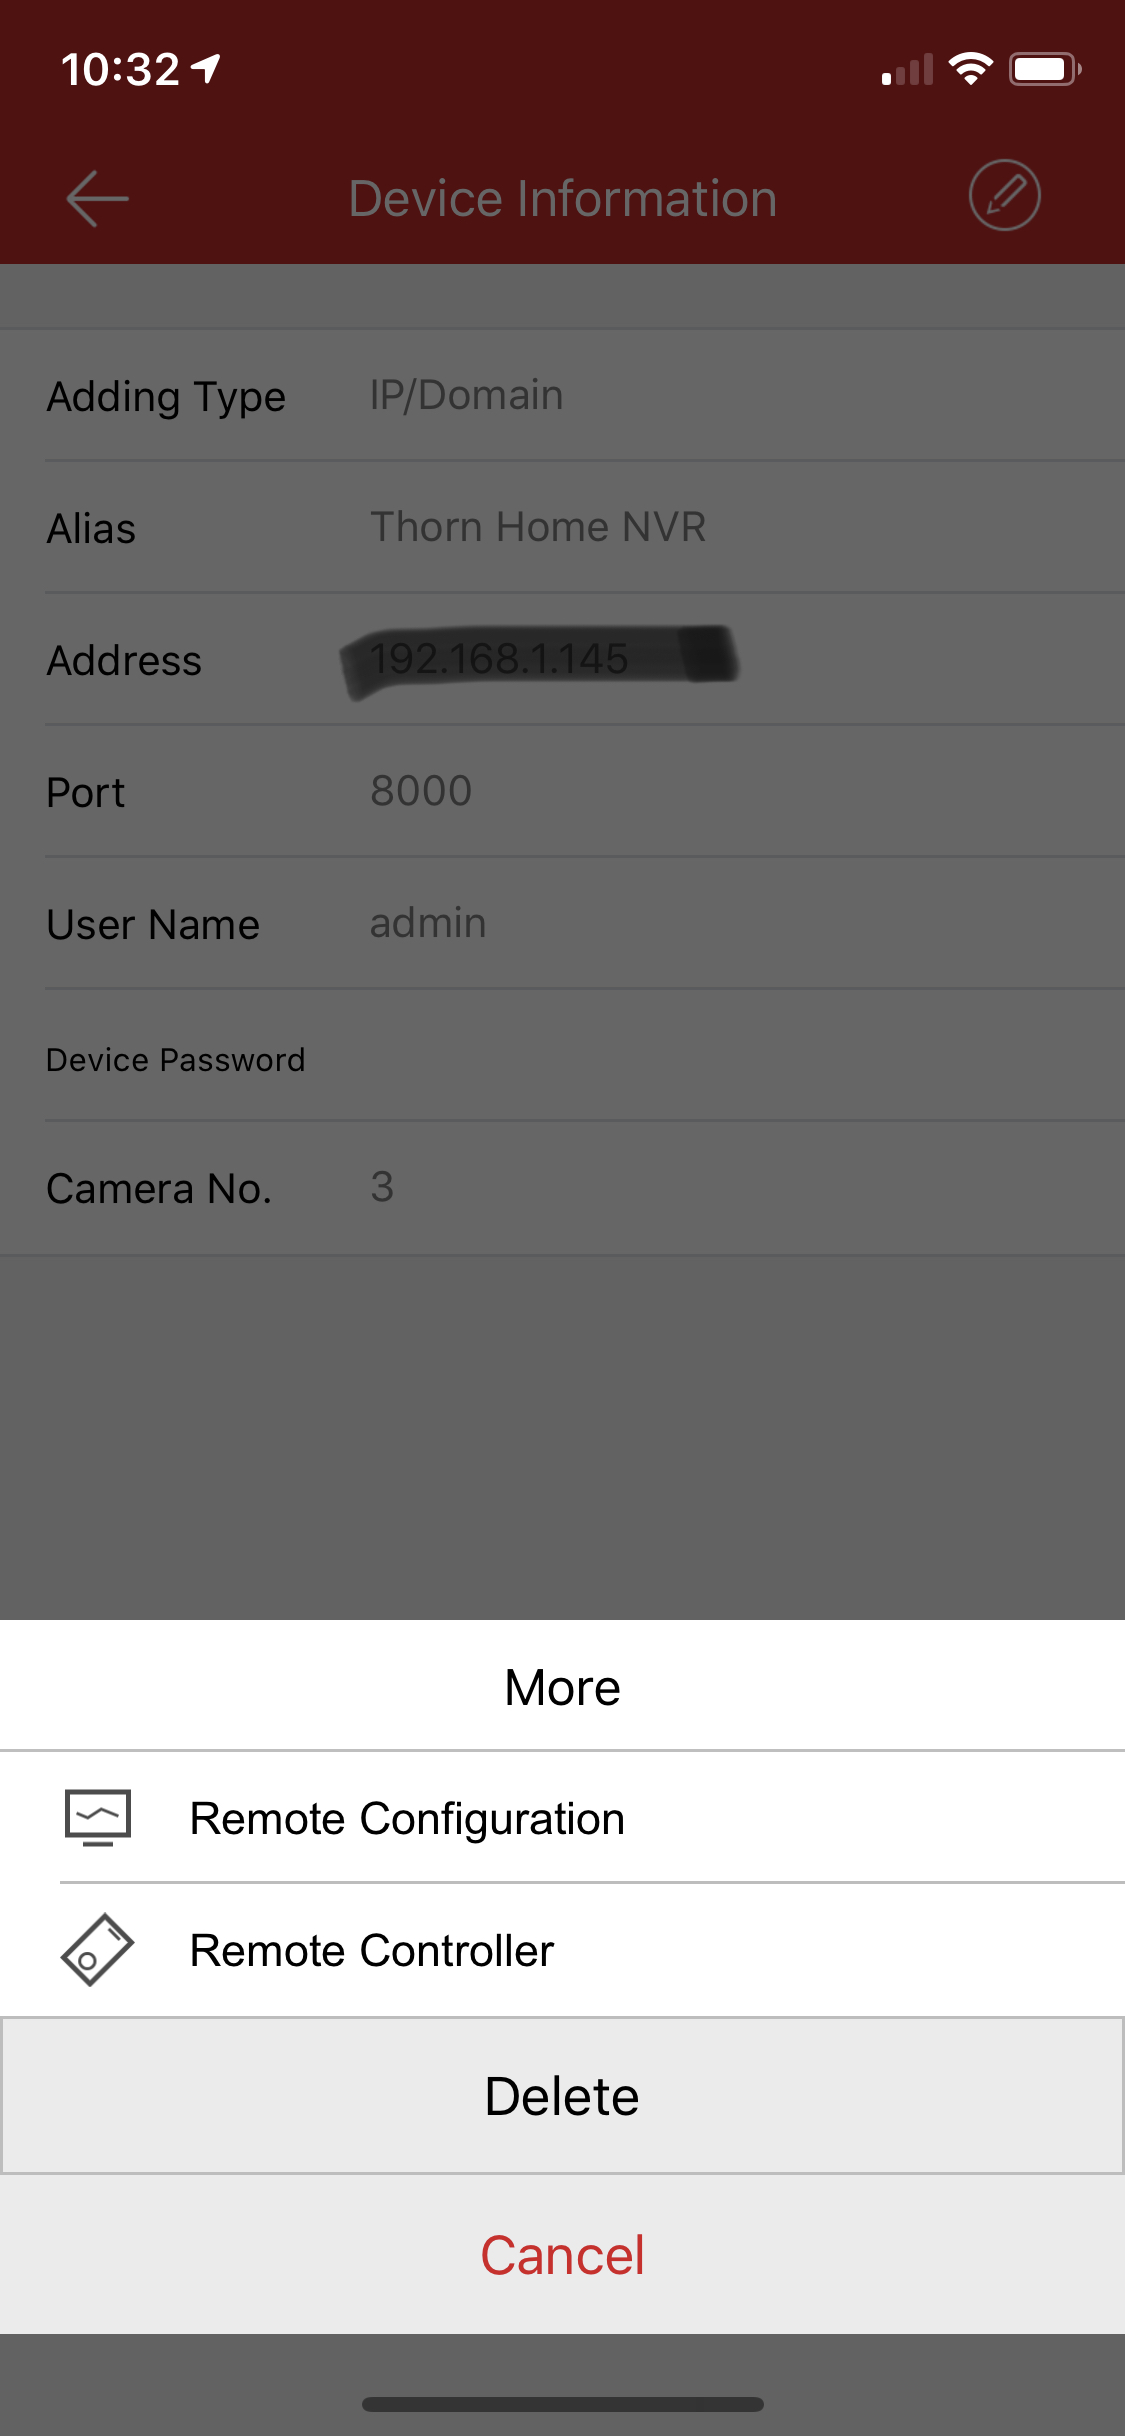Open Remote Configuration menu option
The width and height of the screenshot is (1125, 2436).
(x=407, y=1818)
